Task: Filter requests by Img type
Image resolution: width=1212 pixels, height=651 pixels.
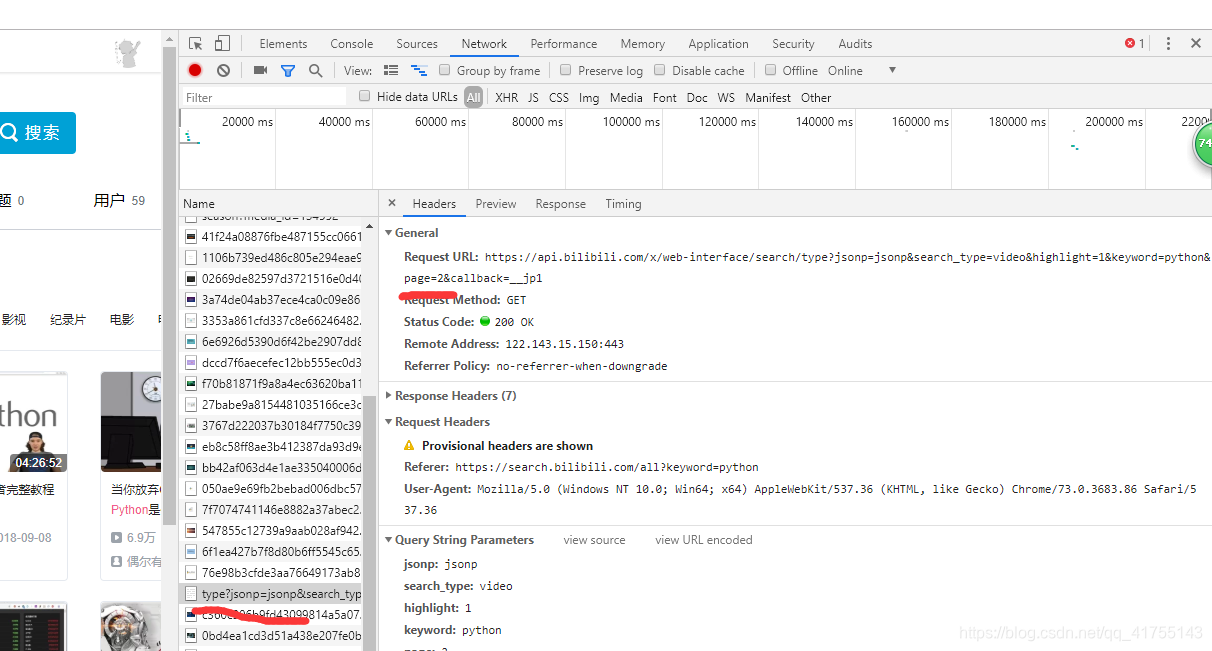Action: (589, 97)
